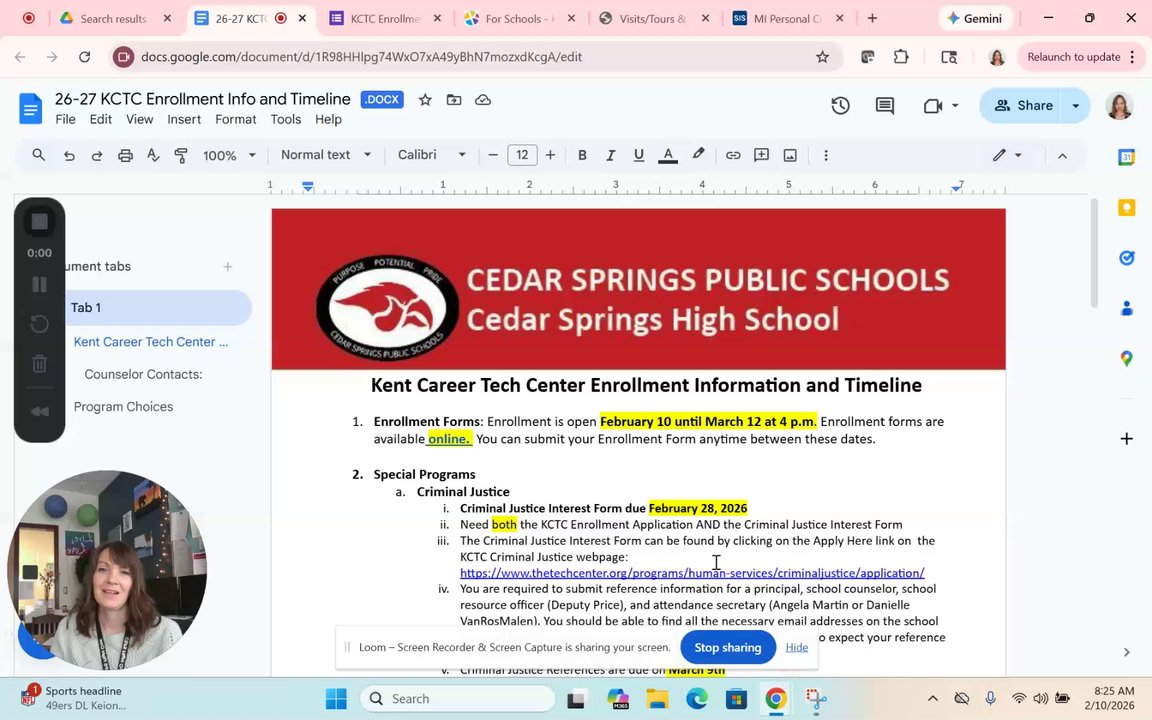Open the Edit menu
Image resolution: width=1152 pixels, height=720 pixels.
101,119
